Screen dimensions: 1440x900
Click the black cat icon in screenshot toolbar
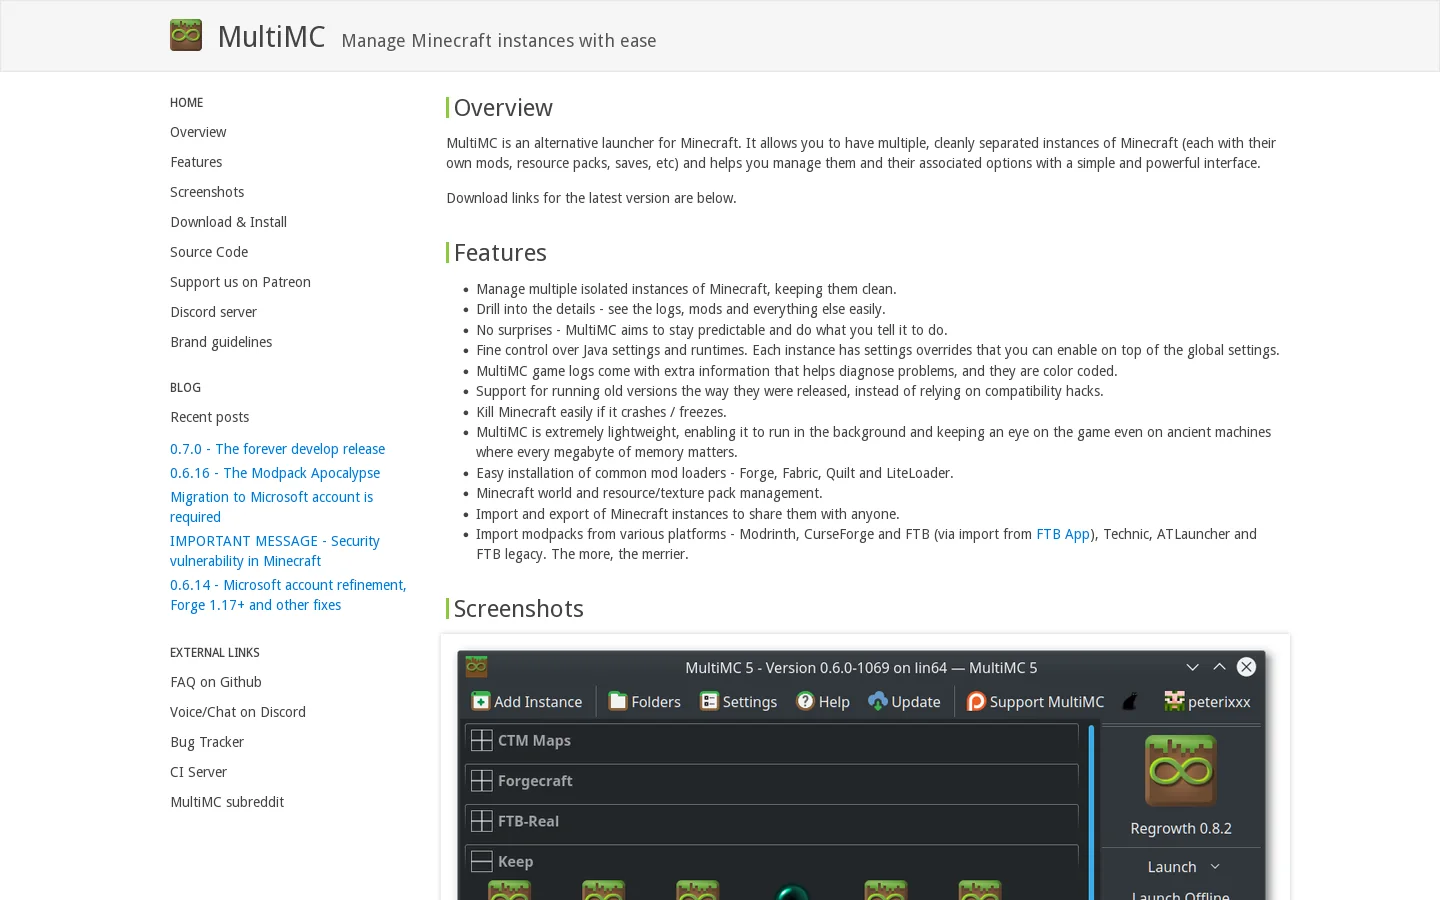1131,701
